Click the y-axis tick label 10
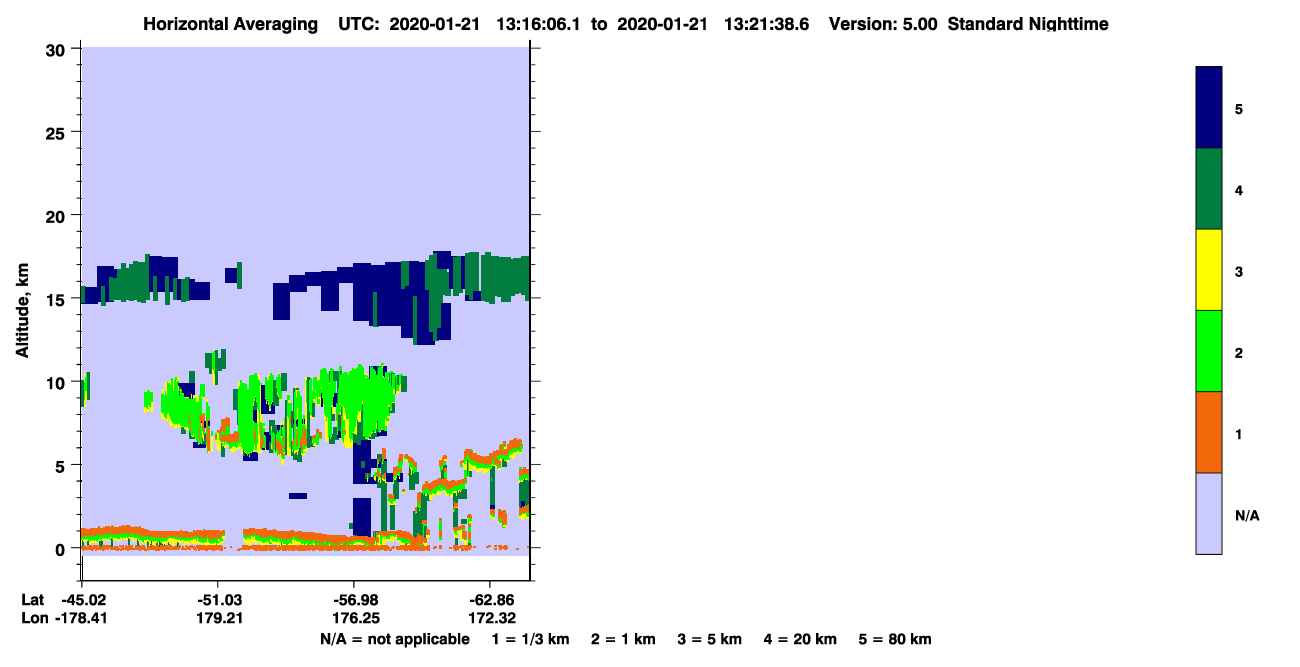The height and width of the screenshot is (667, 1300). tap(57, 382)
